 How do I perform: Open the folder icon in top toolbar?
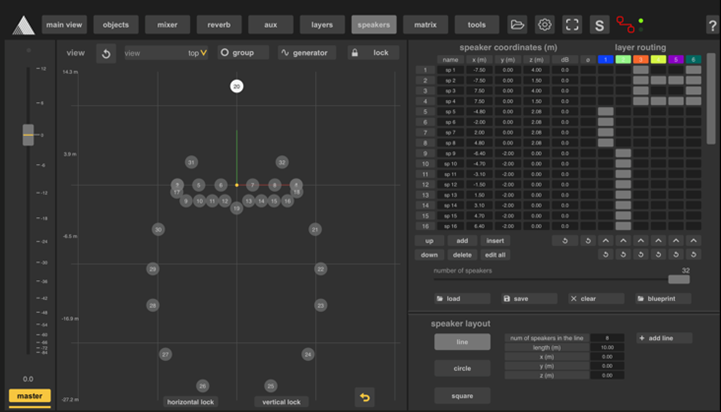pos(517,24)
